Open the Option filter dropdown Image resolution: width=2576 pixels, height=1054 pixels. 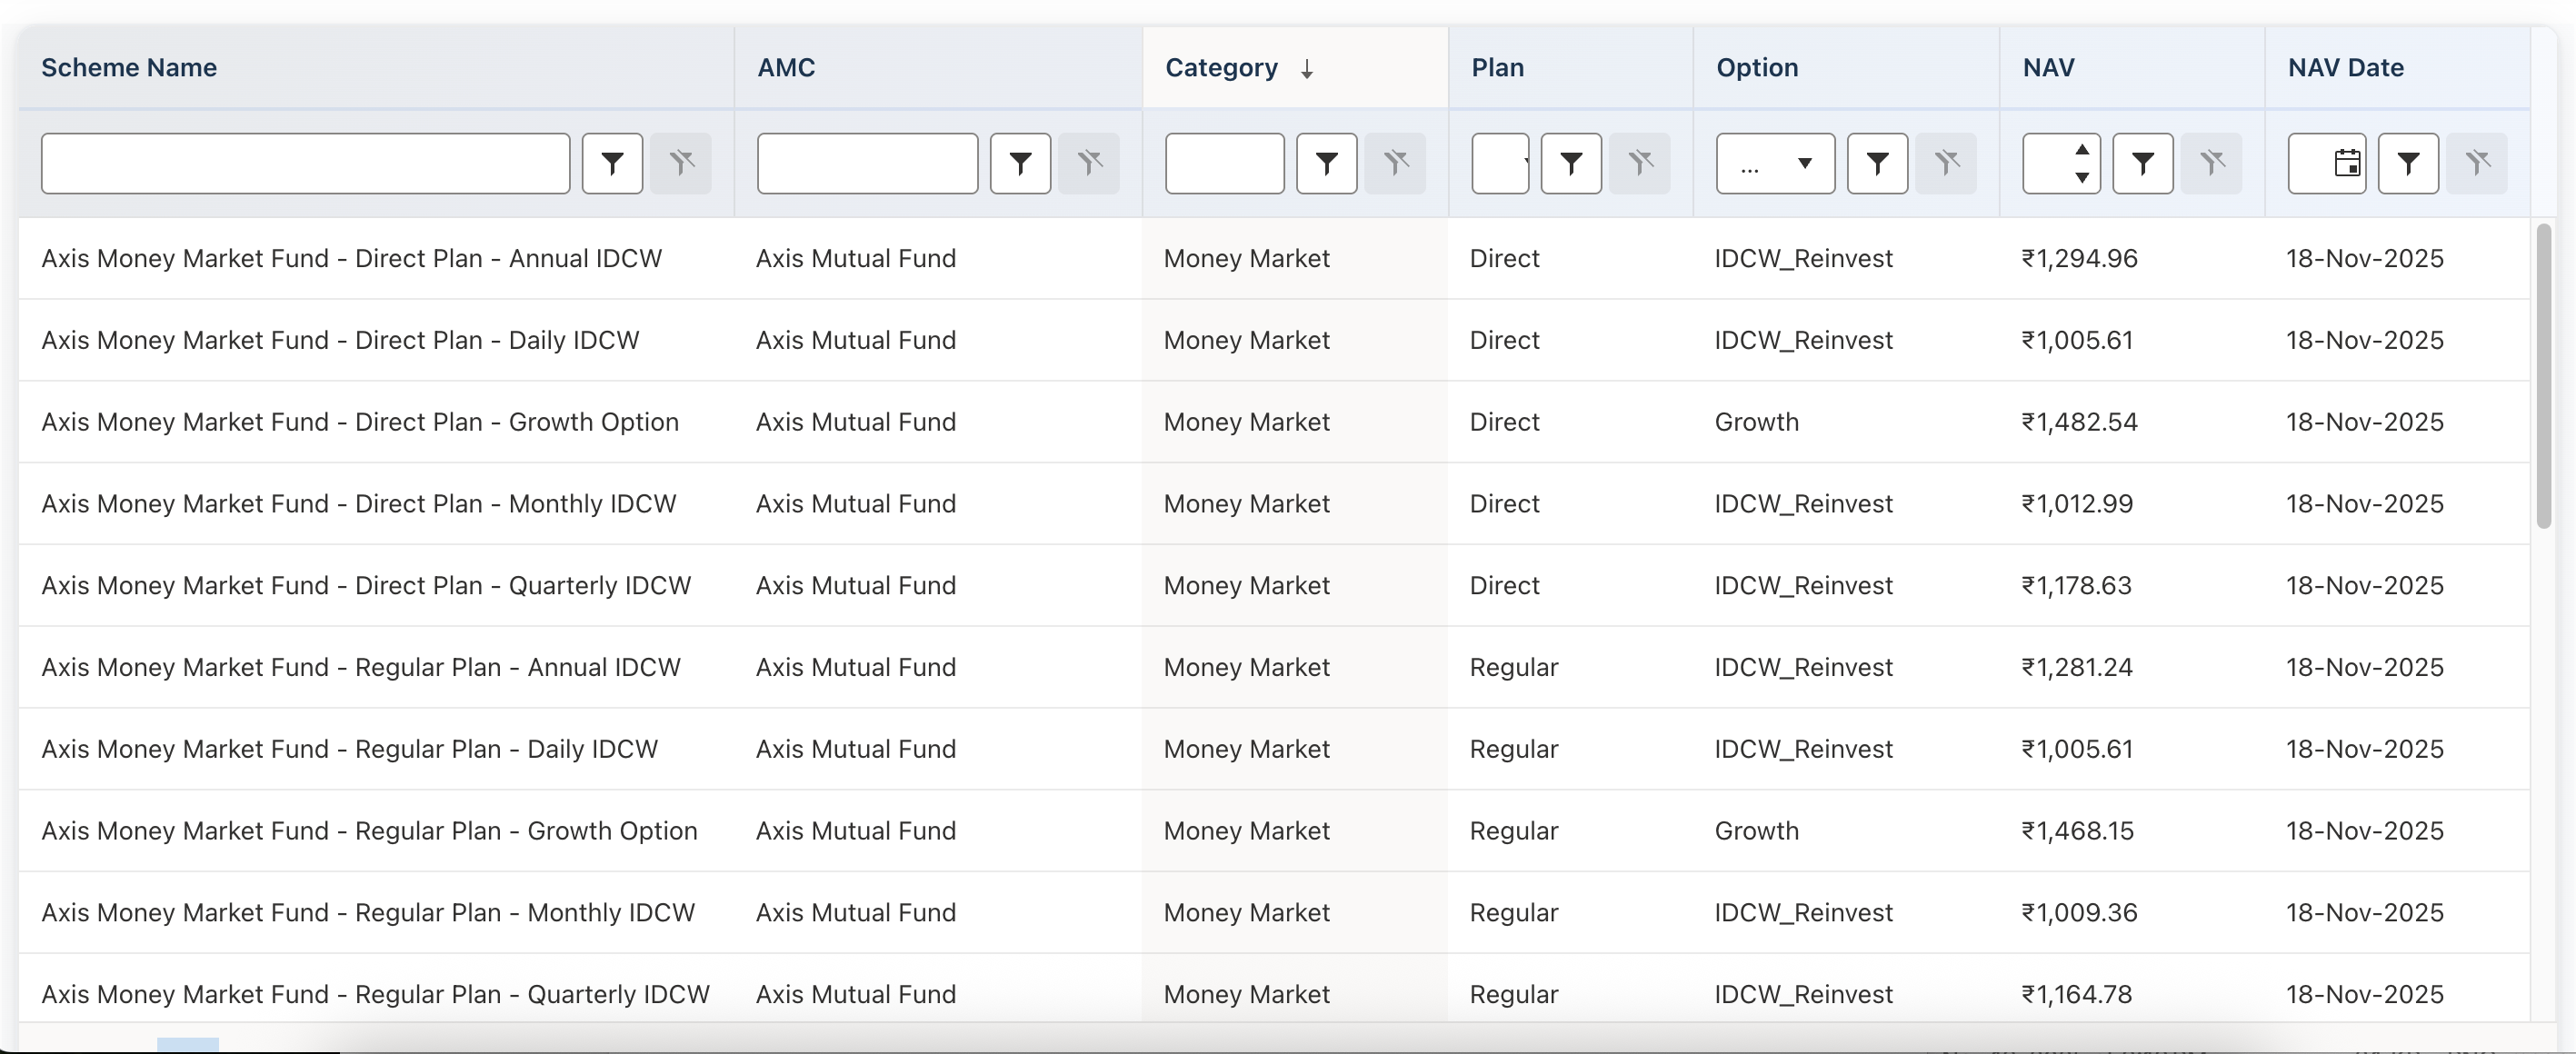coord(1775,163)
